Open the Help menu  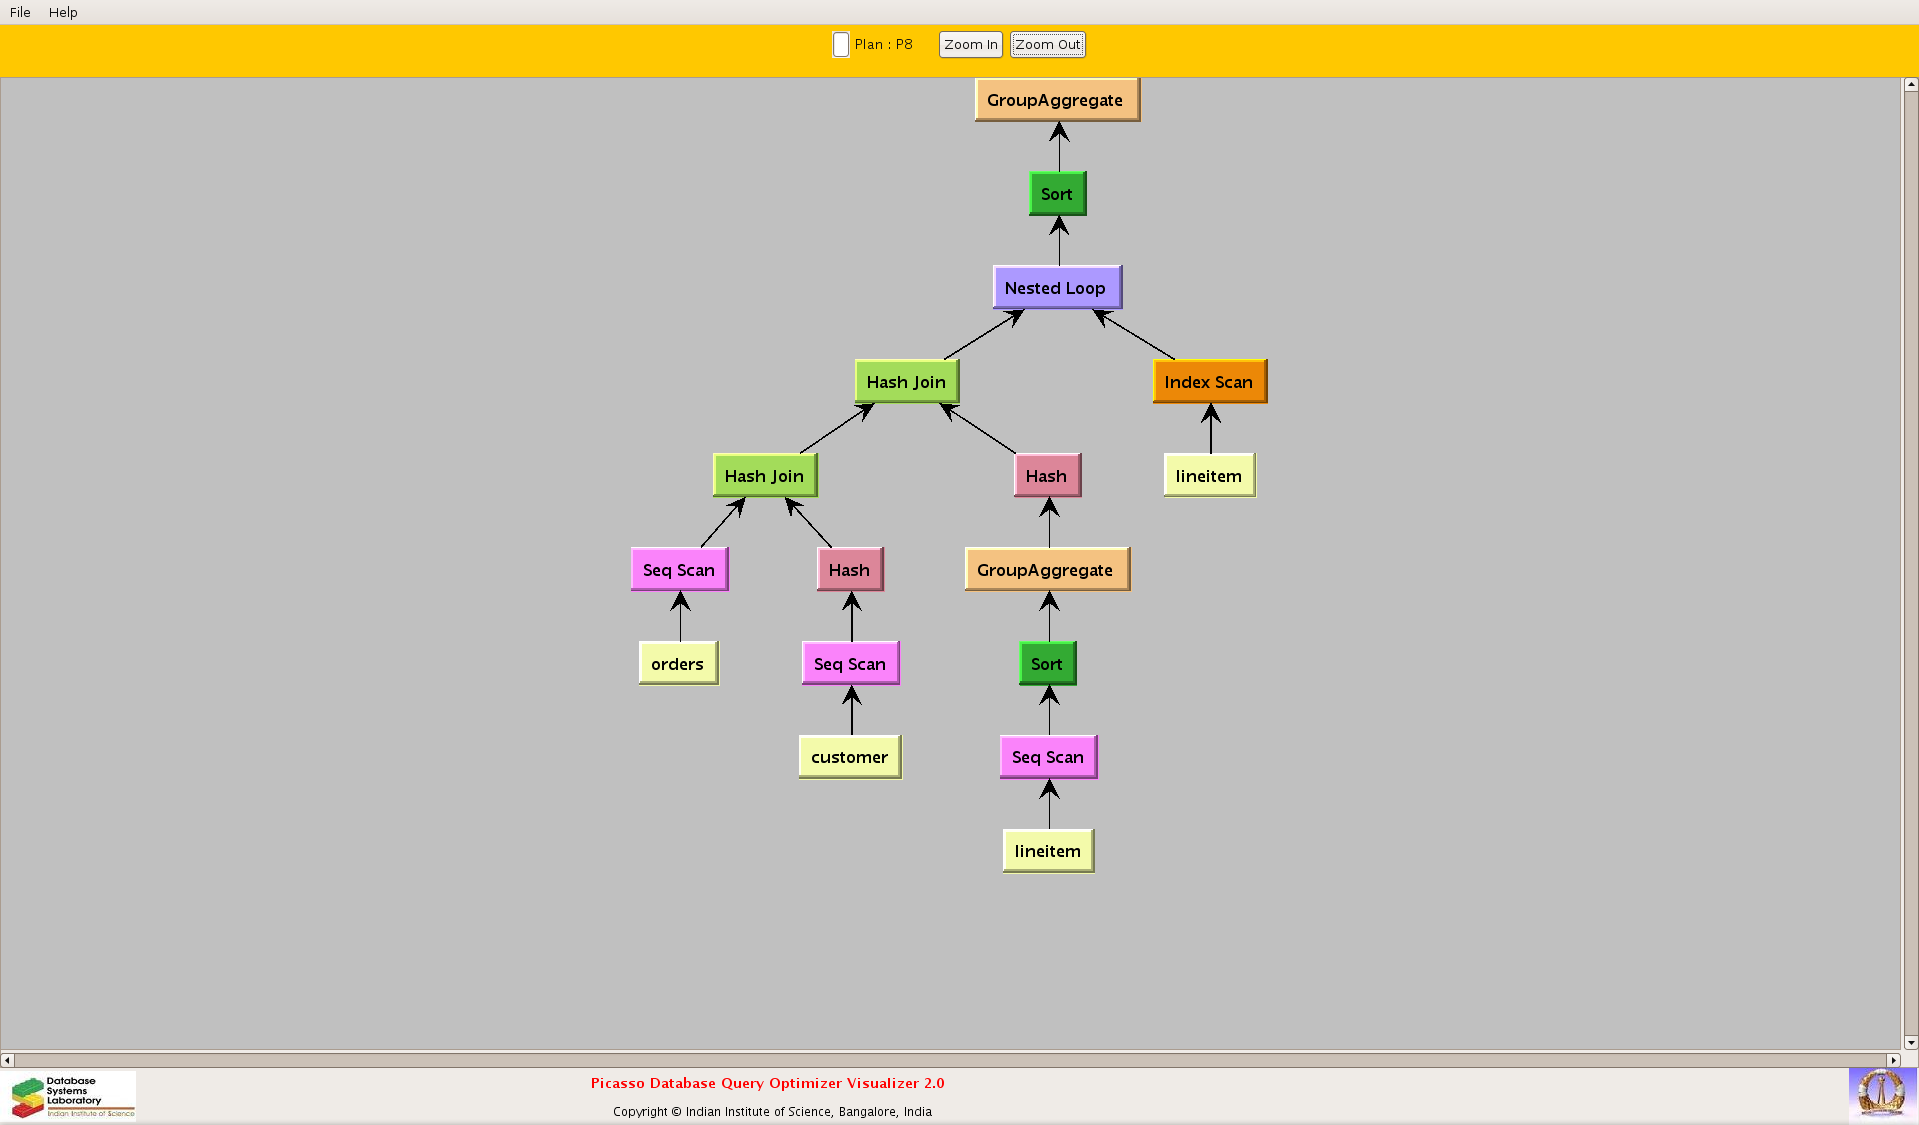point(63,12)
